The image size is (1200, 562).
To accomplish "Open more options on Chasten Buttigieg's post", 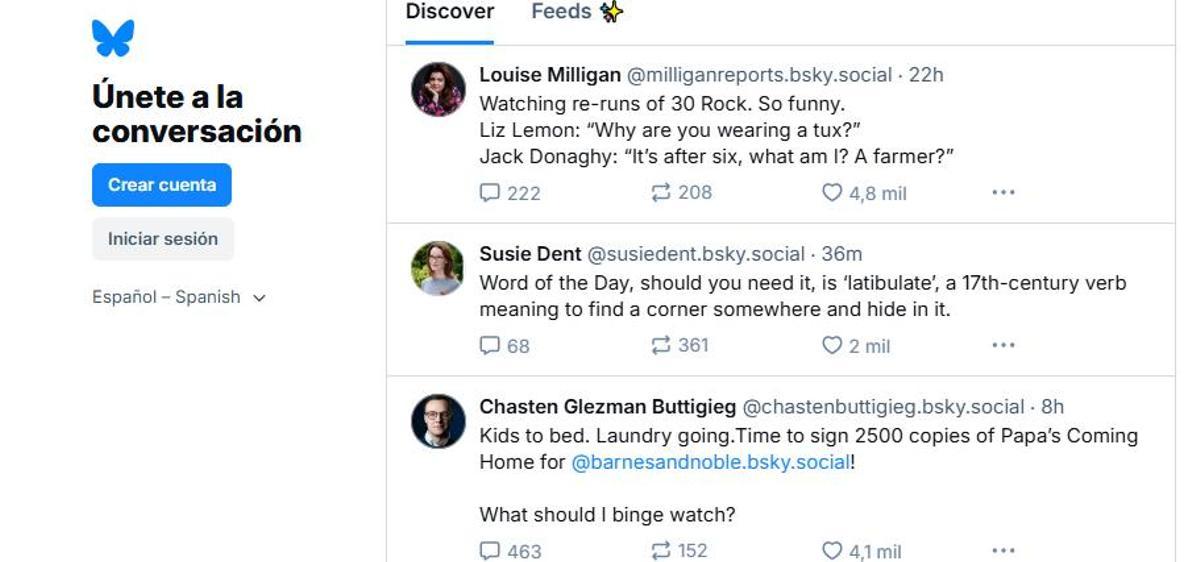I will pyautogui.click(x=1003, y=551).
